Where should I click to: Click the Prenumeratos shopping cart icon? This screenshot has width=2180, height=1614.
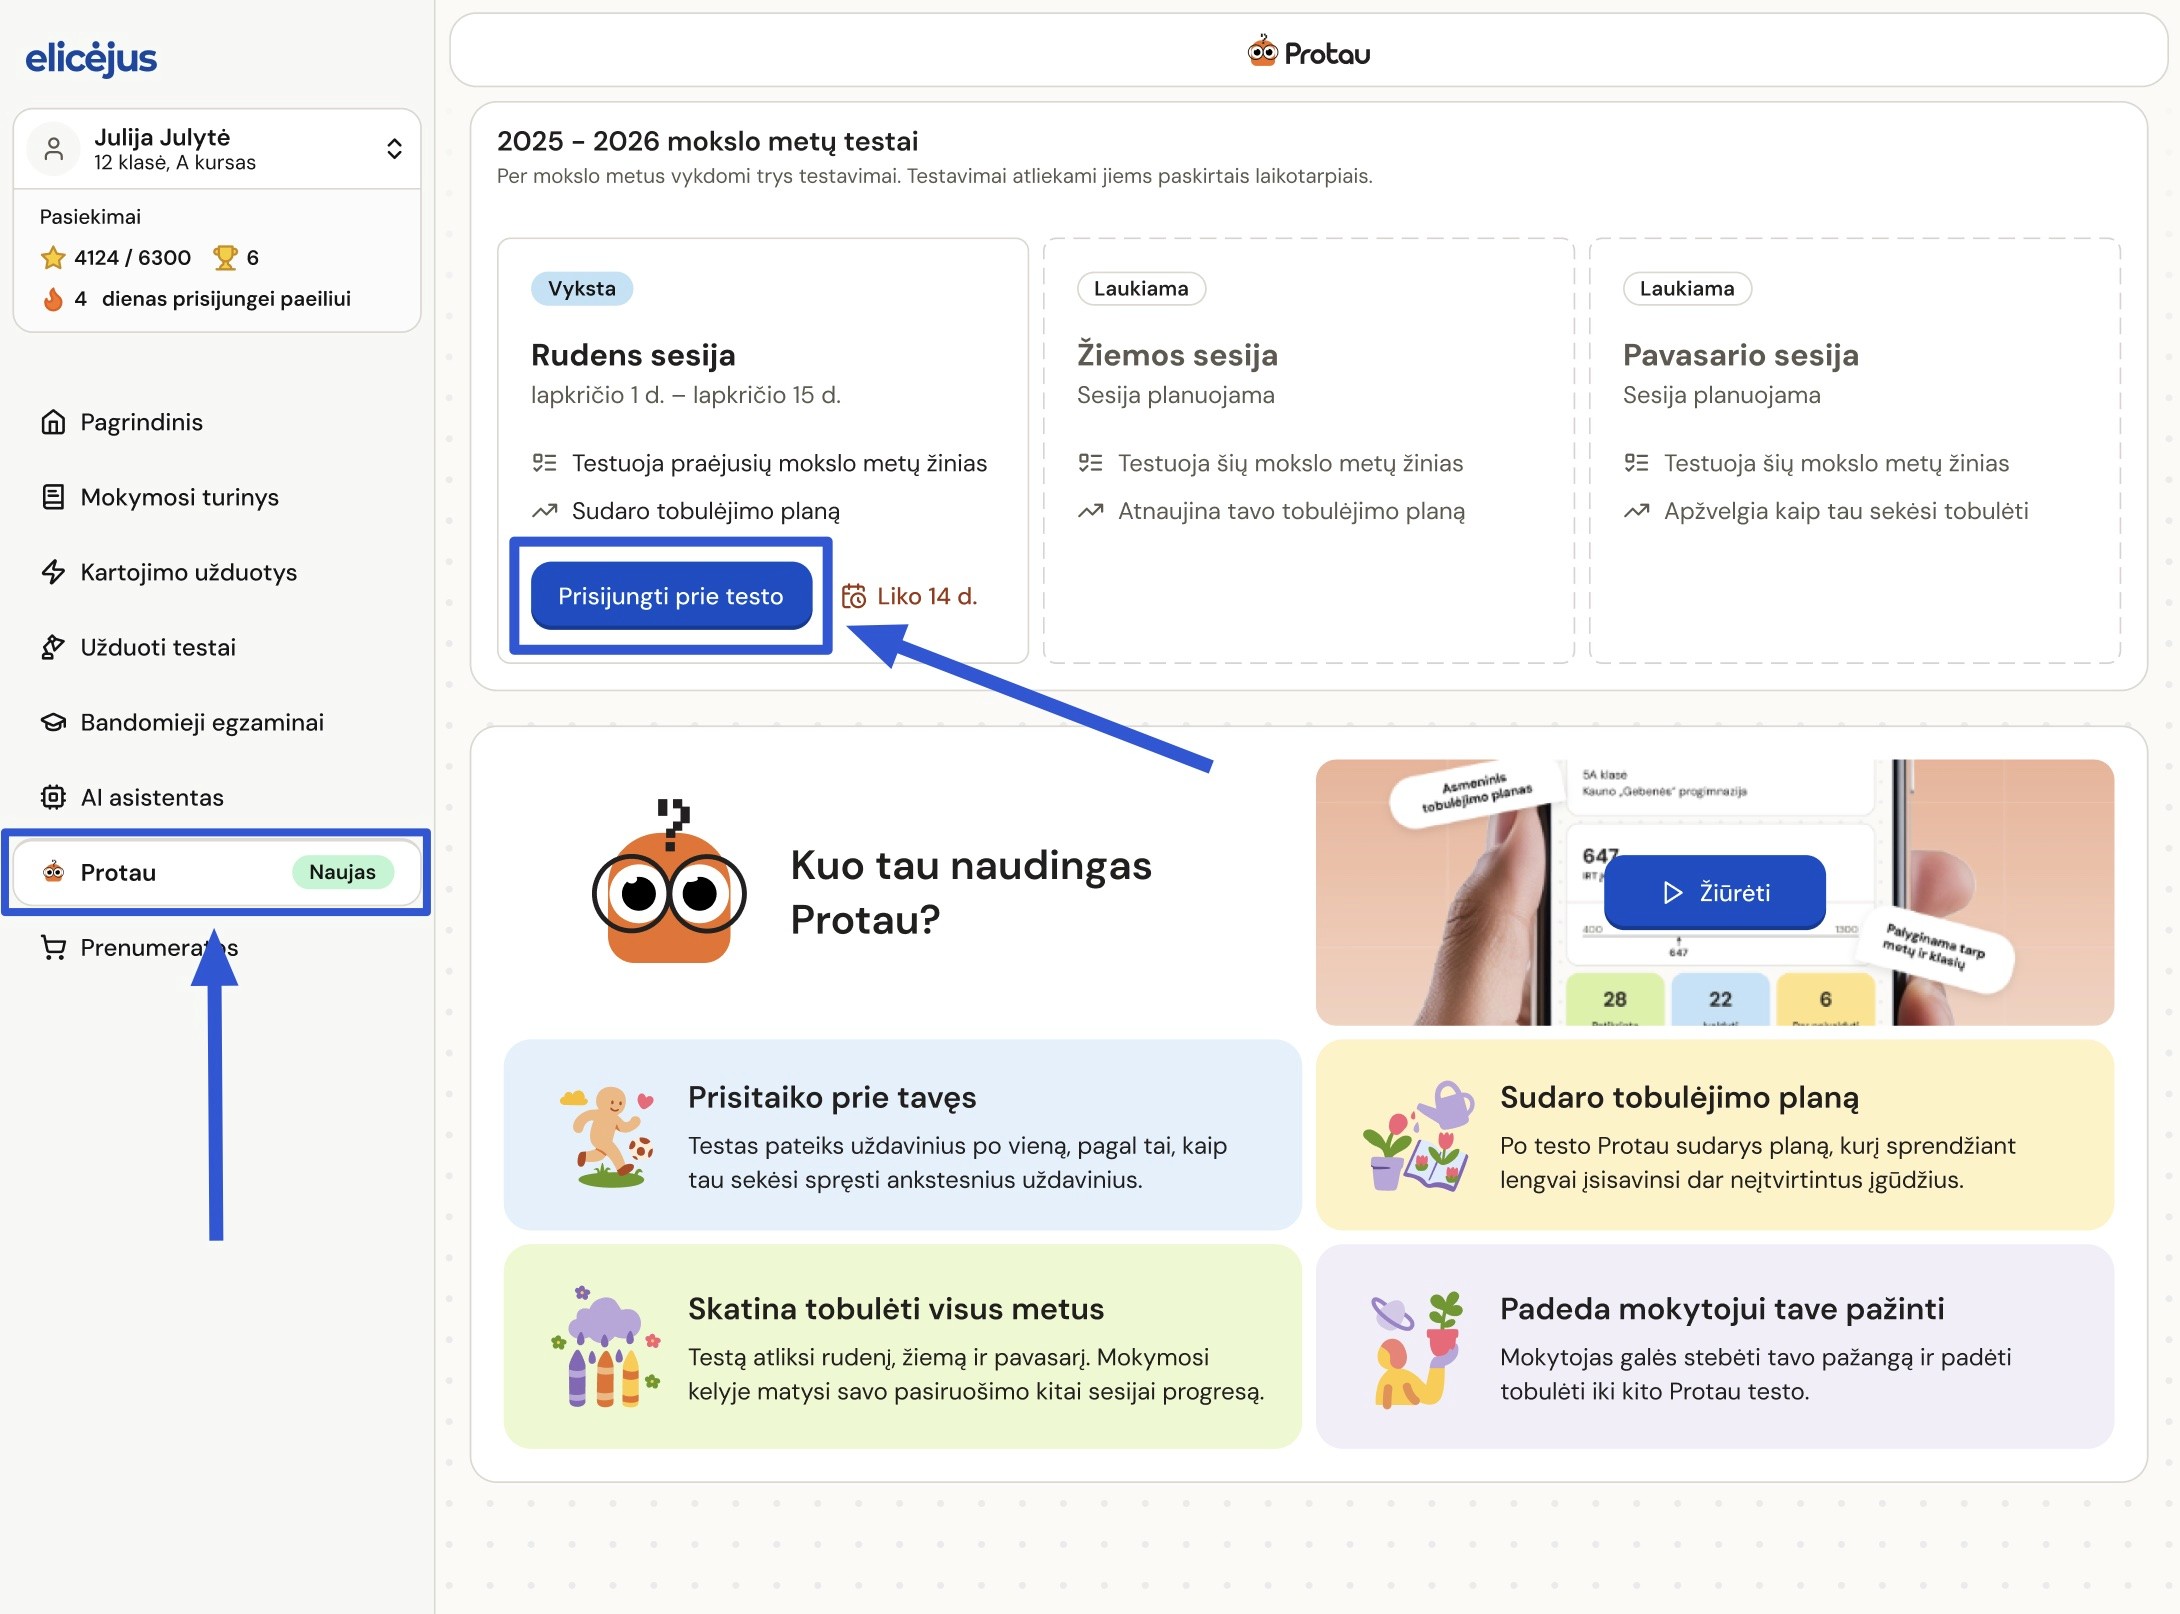(53, 947)
